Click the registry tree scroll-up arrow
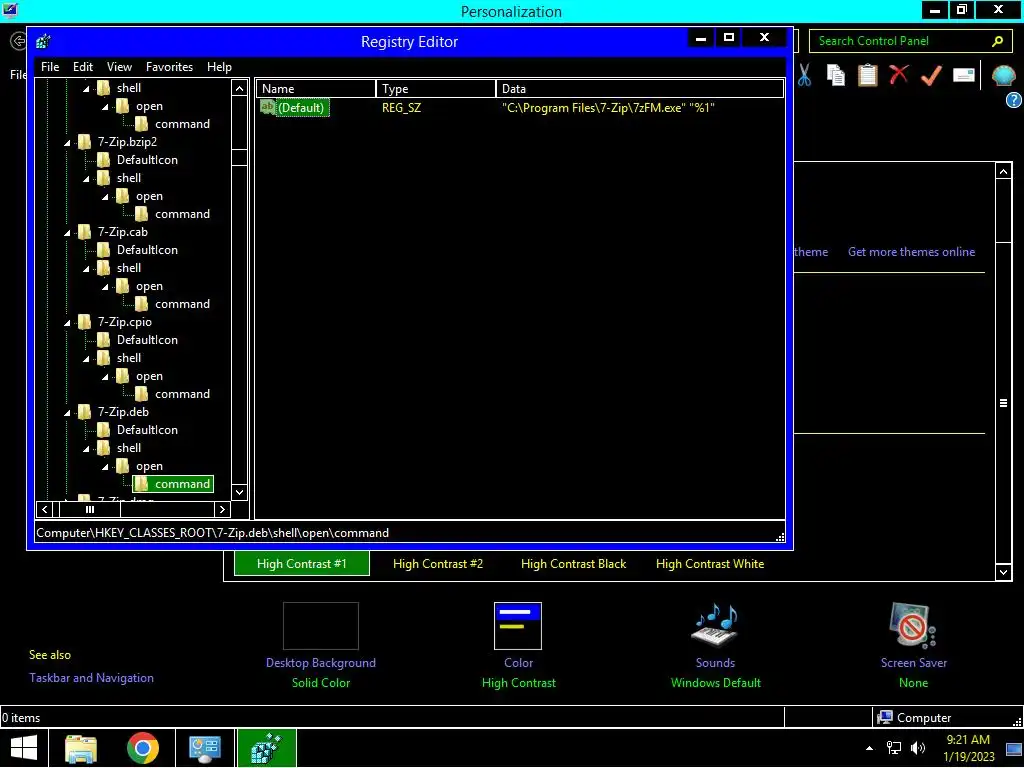 pyautogui.click(x=240, y=88)
